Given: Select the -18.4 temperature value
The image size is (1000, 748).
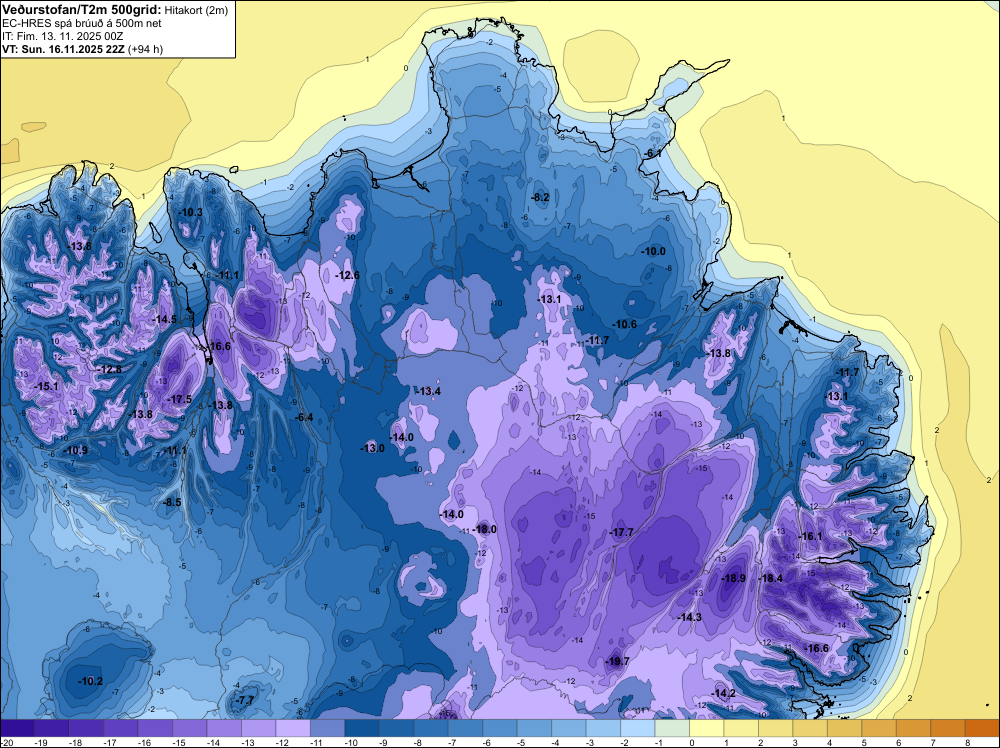Looking at the screenshot, I should [770, 578].
